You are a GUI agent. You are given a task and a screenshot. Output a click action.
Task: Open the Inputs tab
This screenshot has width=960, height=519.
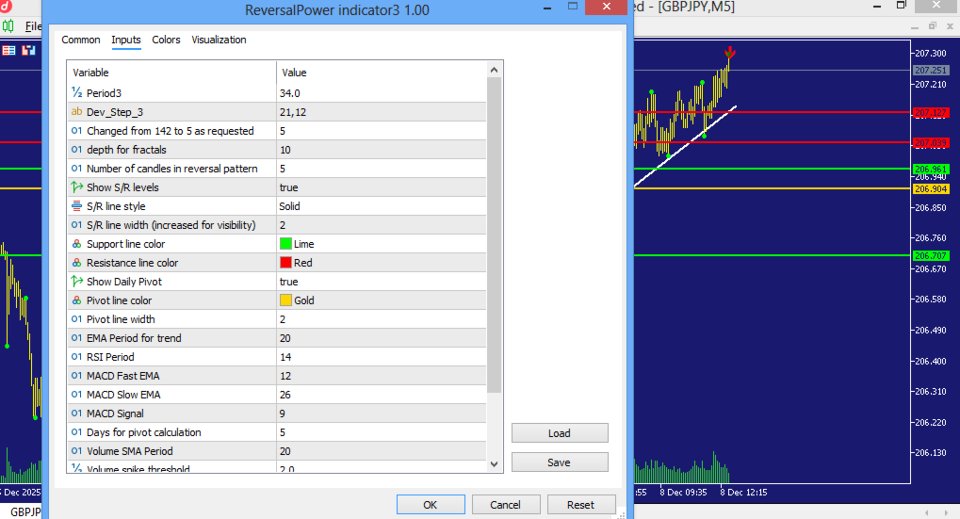126,40
